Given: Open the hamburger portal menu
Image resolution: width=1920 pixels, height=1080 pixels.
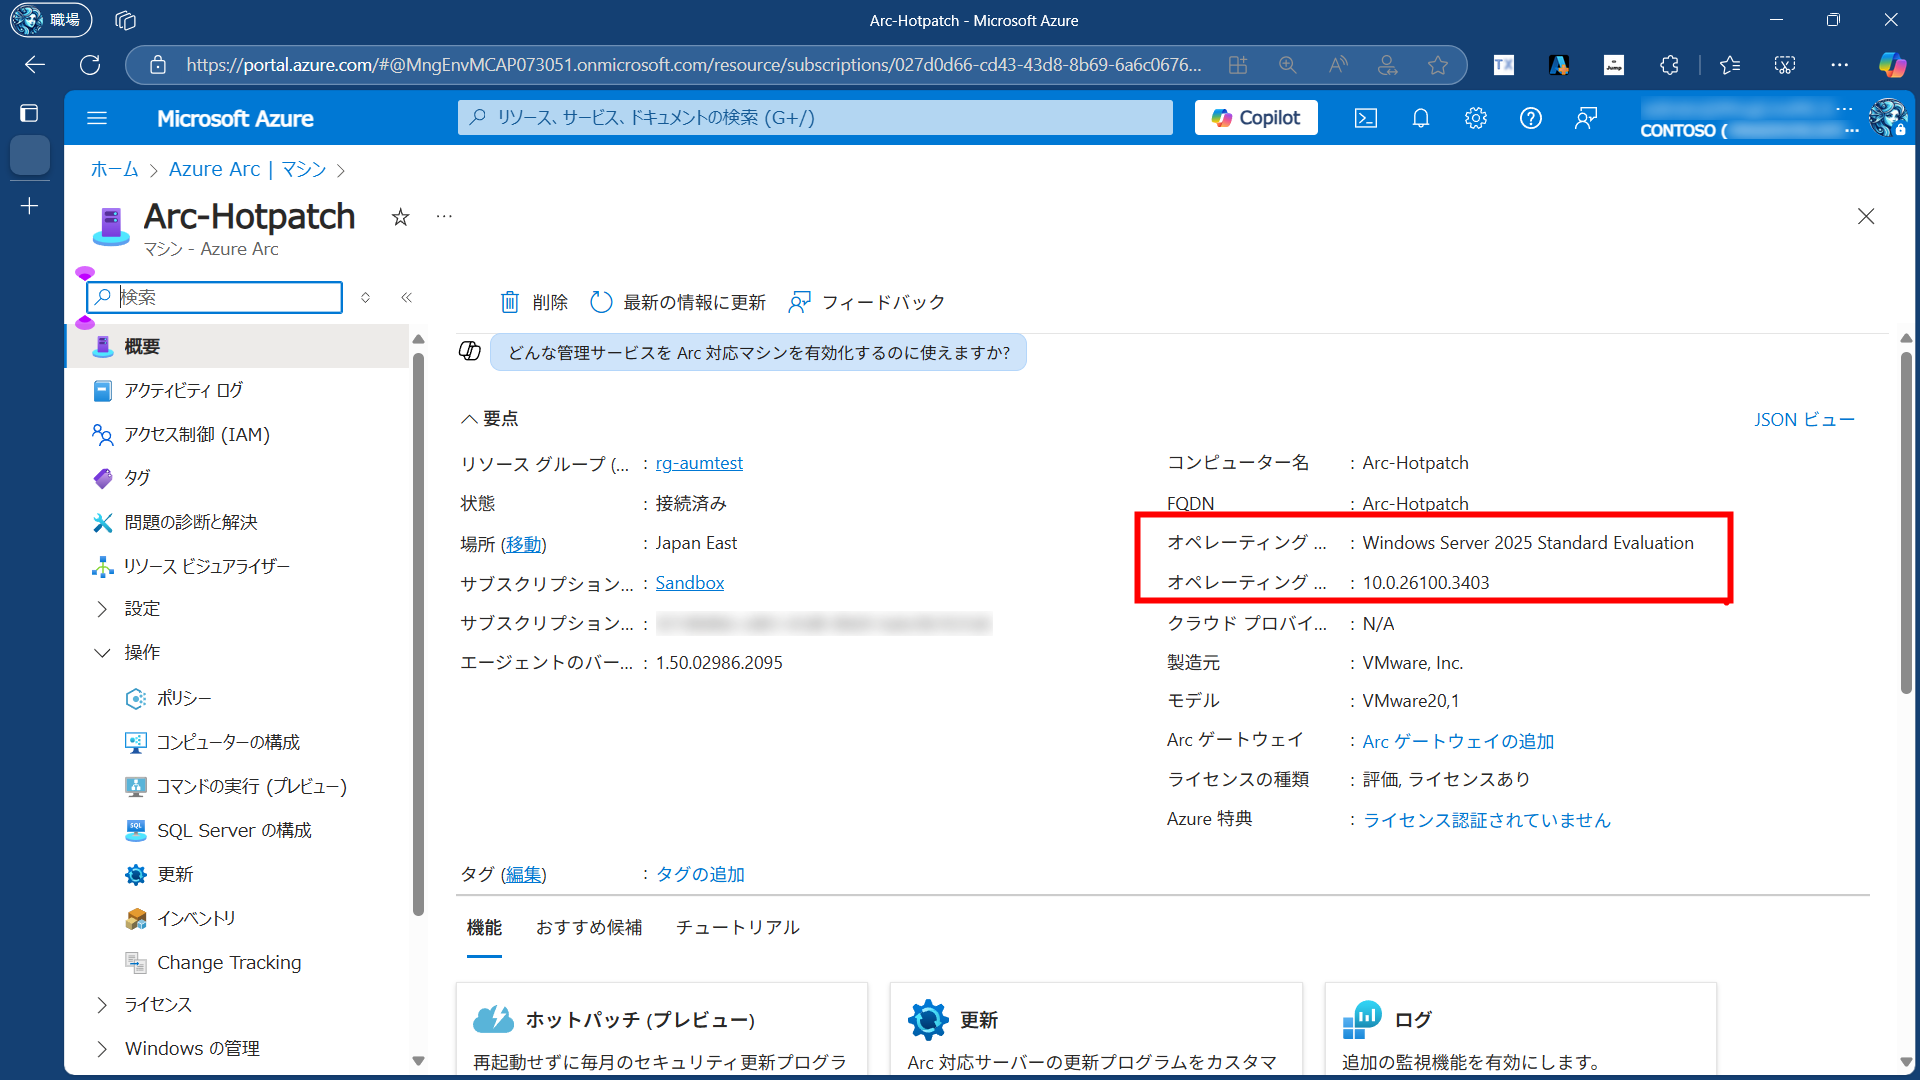Looking at the screenshot, I should (97, 118).
